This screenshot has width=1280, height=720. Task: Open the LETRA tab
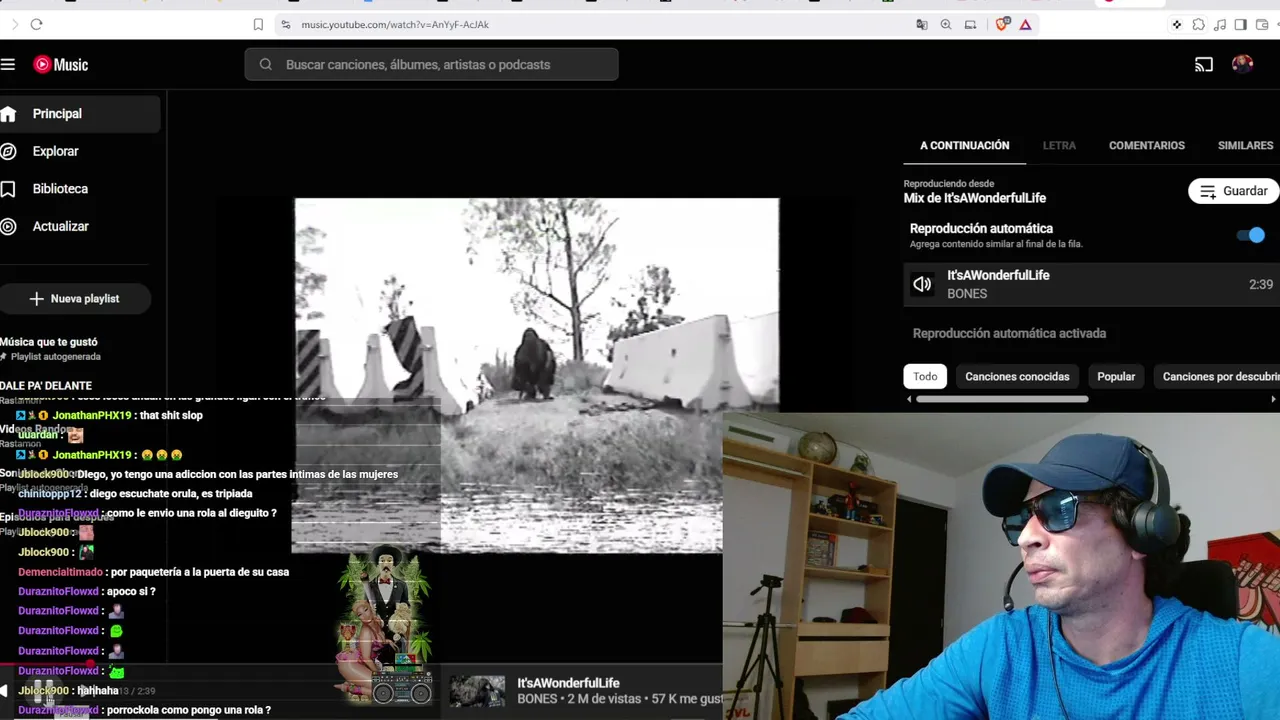[x=1059, y=145]
